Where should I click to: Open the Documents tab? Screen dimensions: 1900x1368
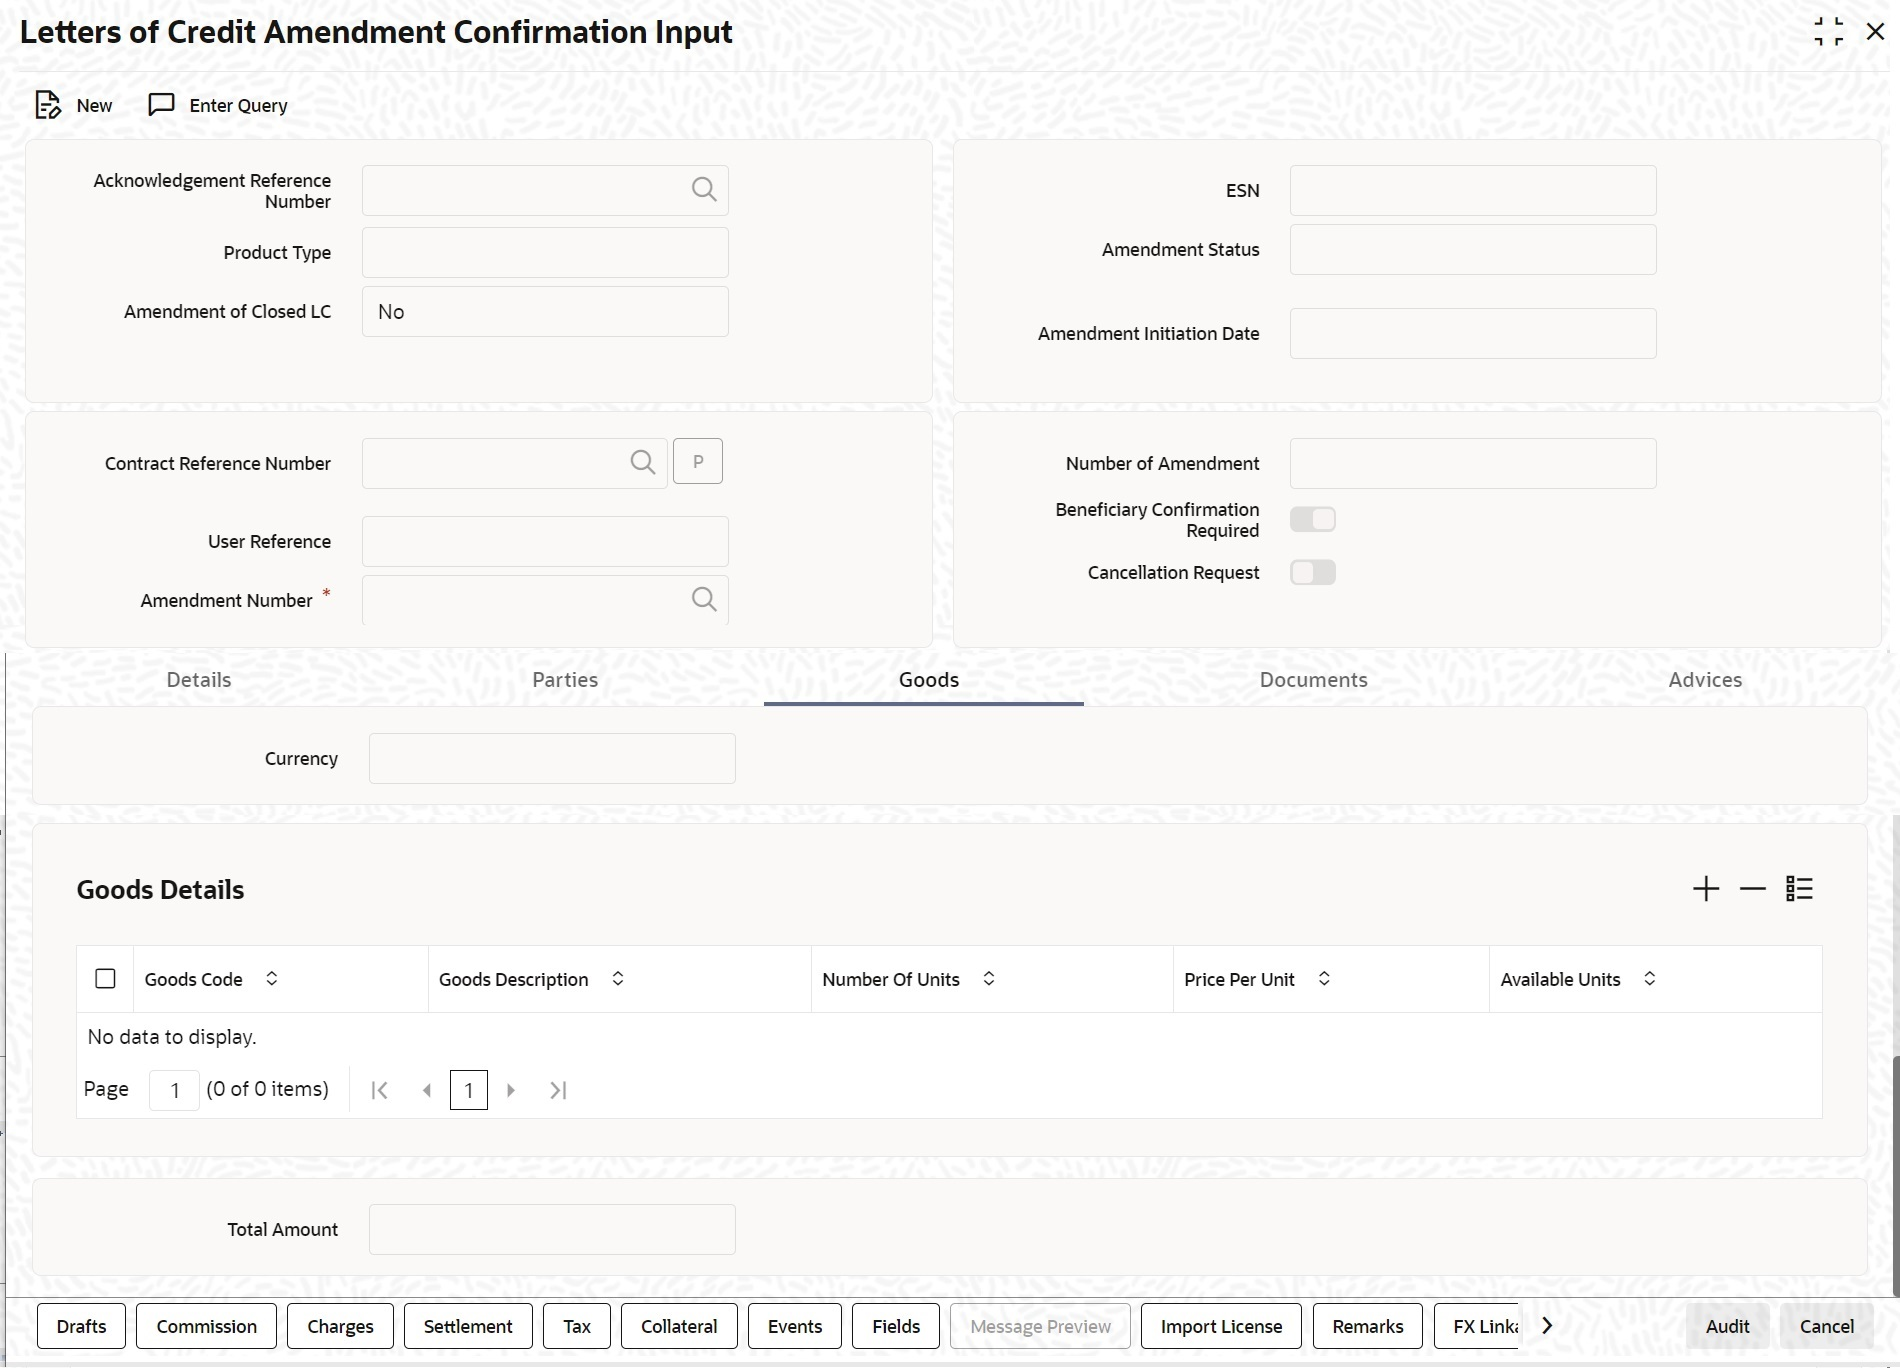tap(1314, 680)
